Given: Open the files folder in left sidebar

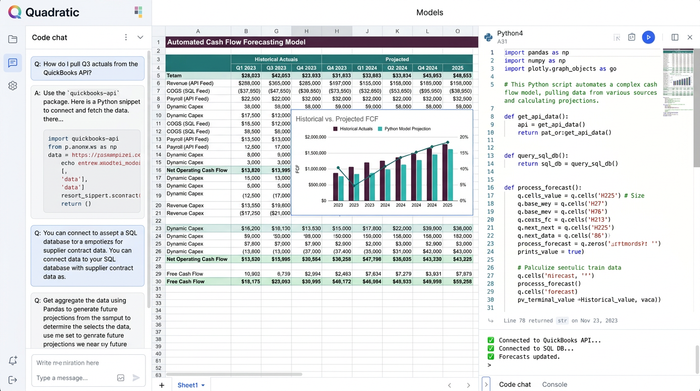Looking at the screenshot, I should 12,39.
